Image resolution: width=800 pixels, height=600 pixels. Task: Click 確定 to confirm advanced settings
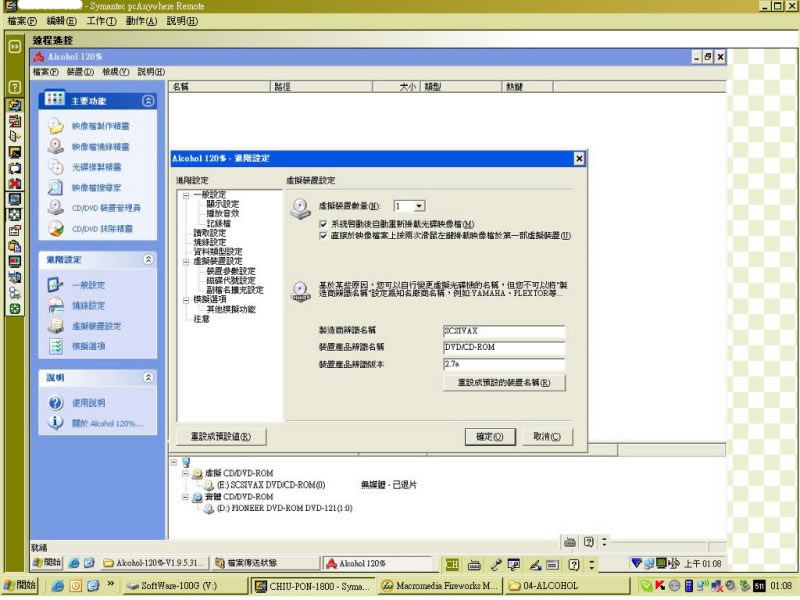coord(490,437)
